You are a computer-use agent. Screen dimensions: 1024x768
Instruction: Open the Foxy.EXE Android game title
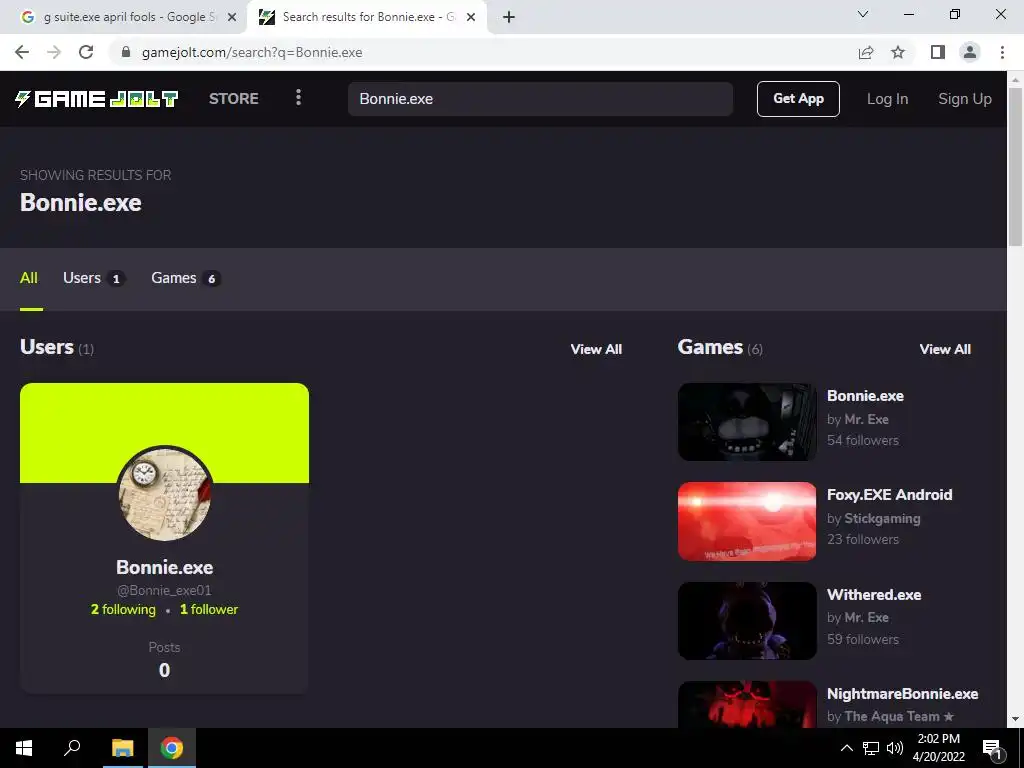tap(889, 495)
